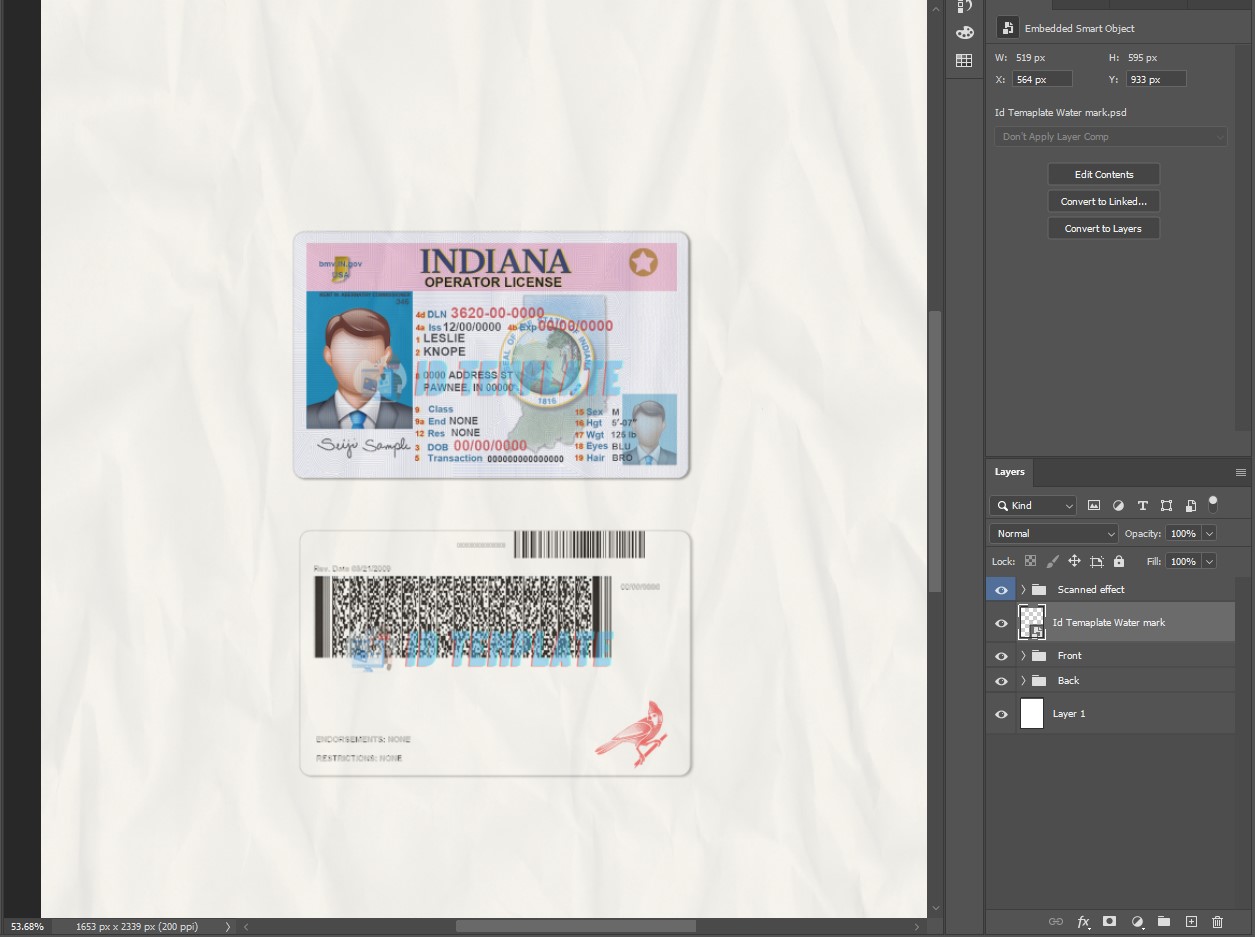The height and width of the screenshot is (937, 1255).
Task: Click the Fill value field
Action: (x=1183, y=562)
